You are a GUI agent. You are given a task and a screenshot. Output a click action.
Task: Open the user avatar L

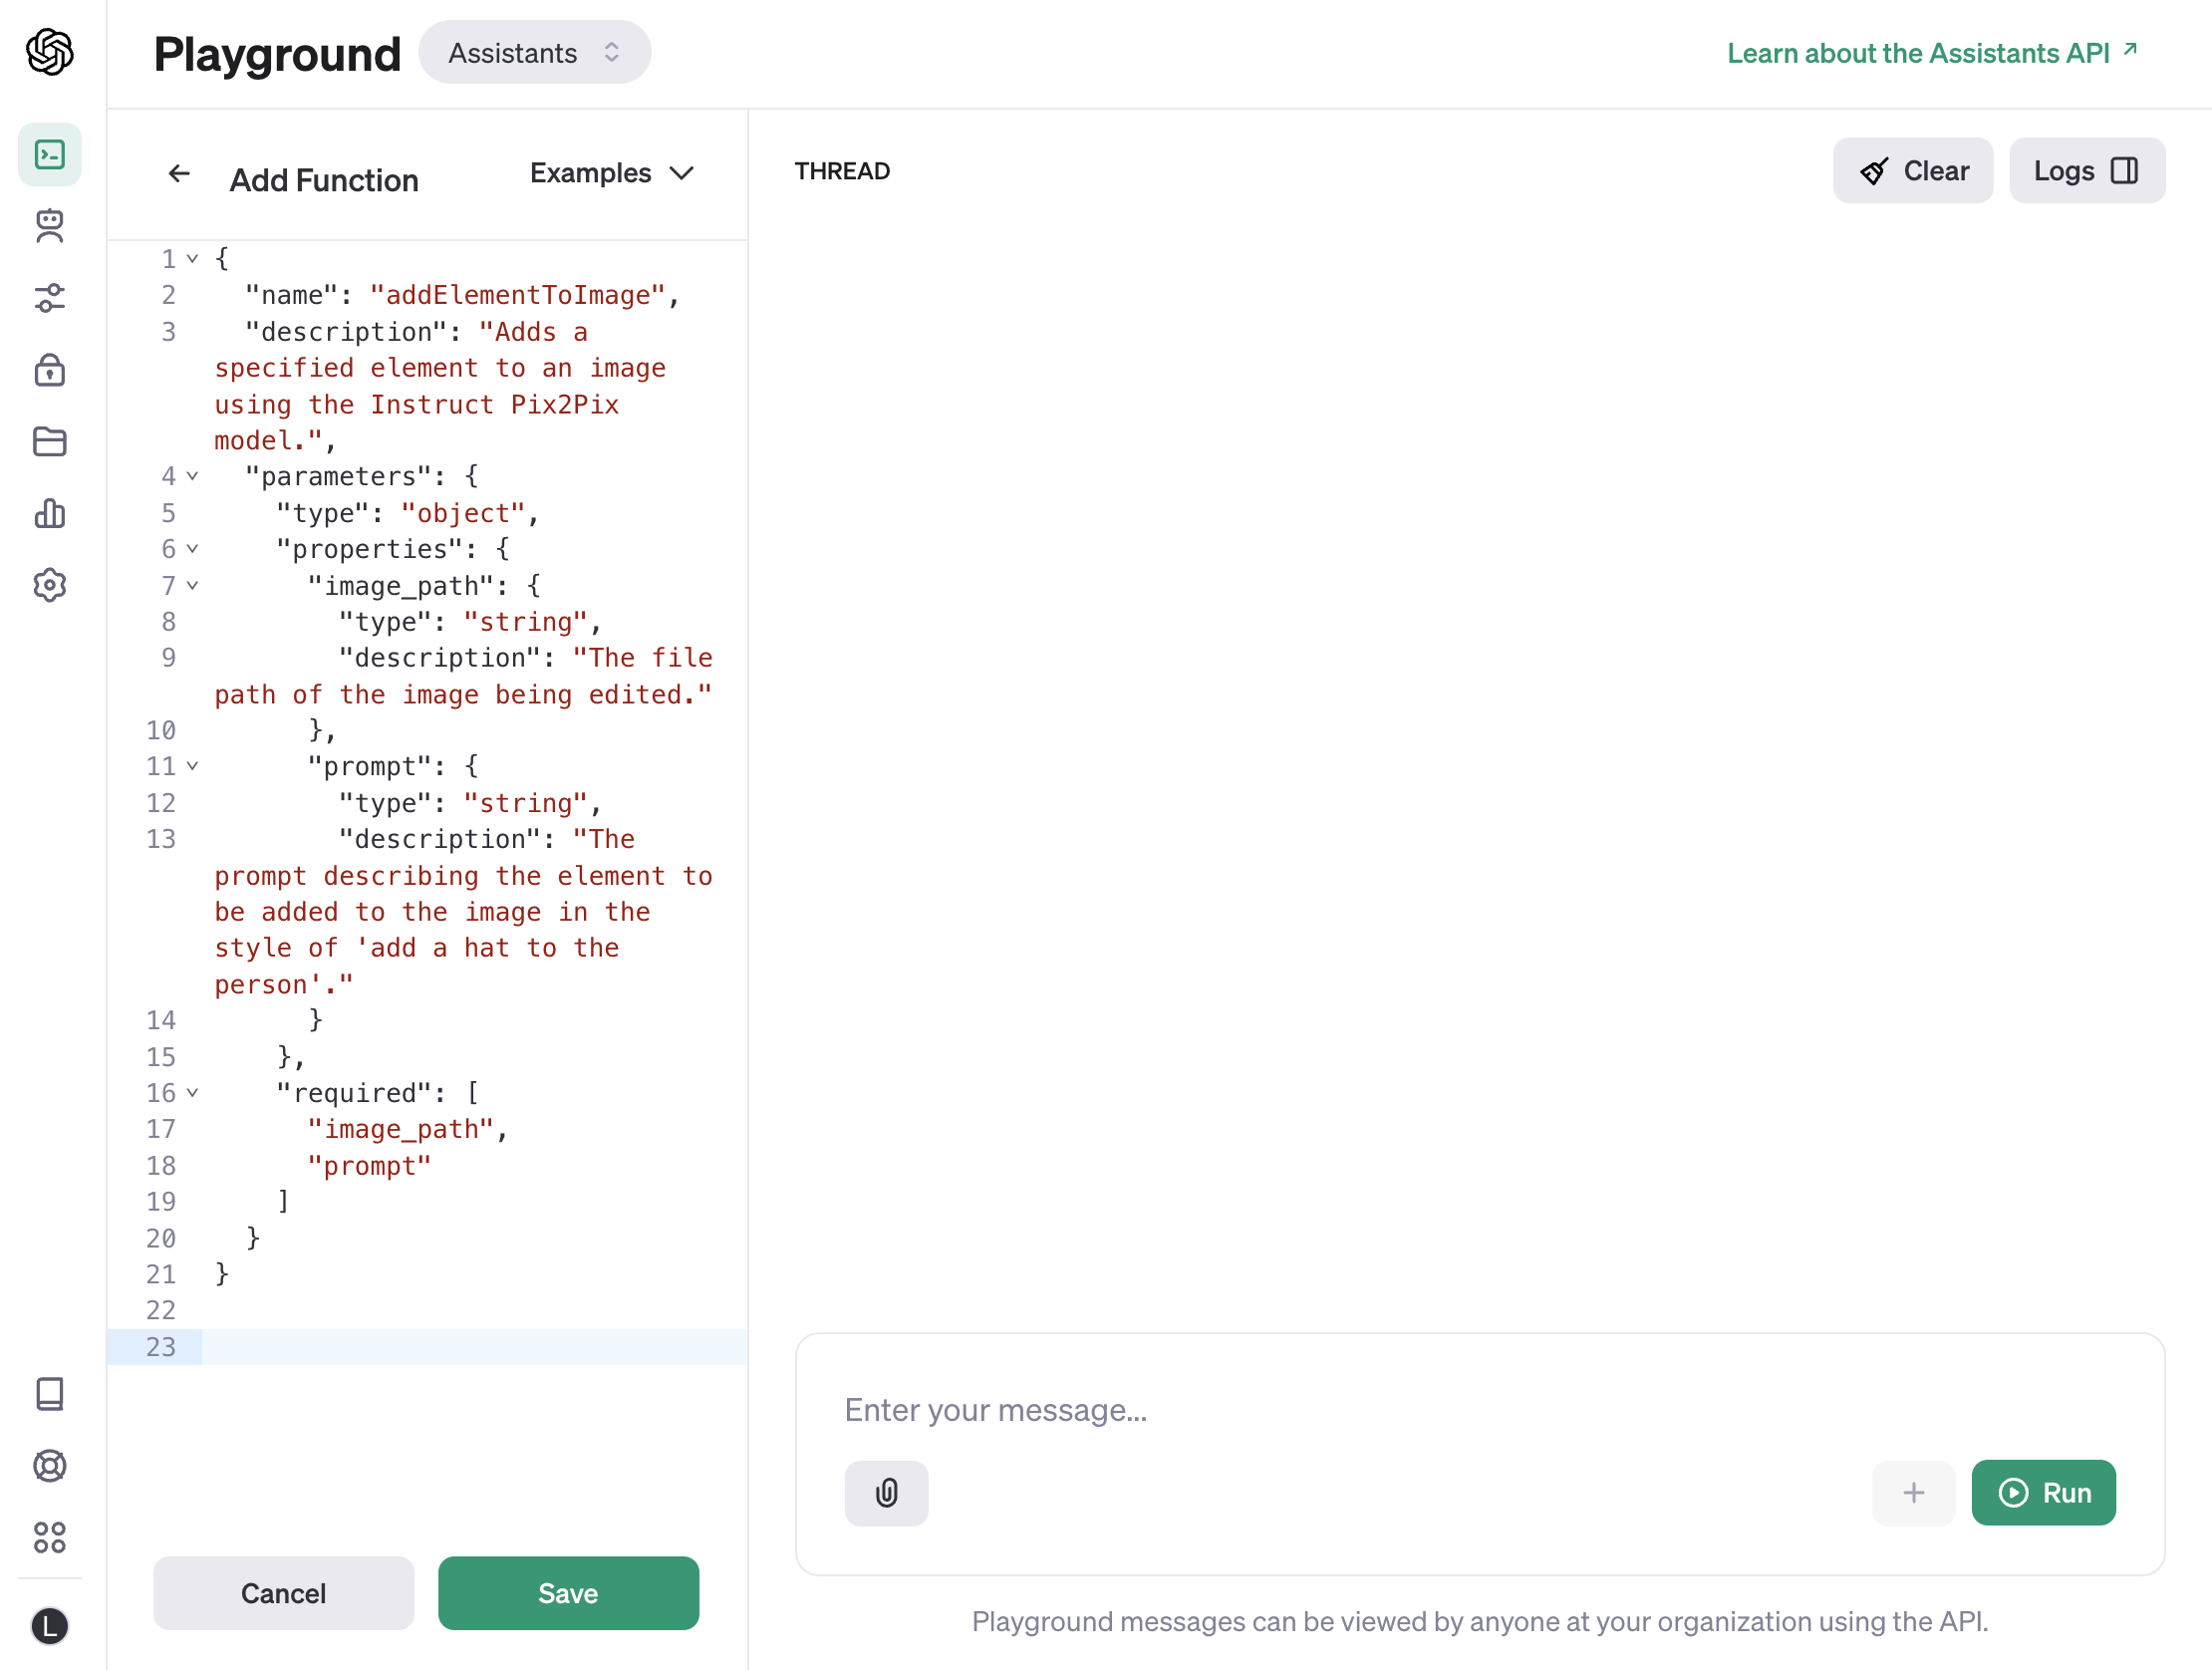[50, 1626]
